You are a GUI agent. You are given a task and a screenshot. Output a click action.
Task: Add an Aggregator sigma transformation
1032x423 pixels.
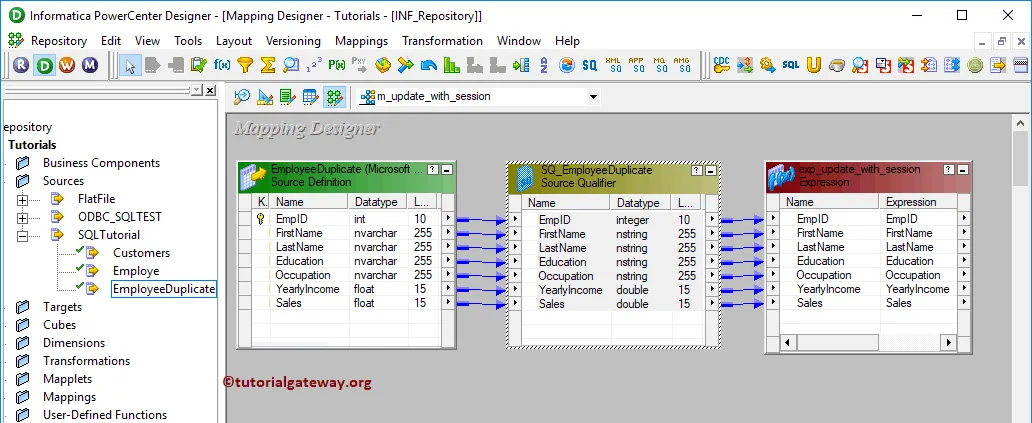[x=267, y=65]
